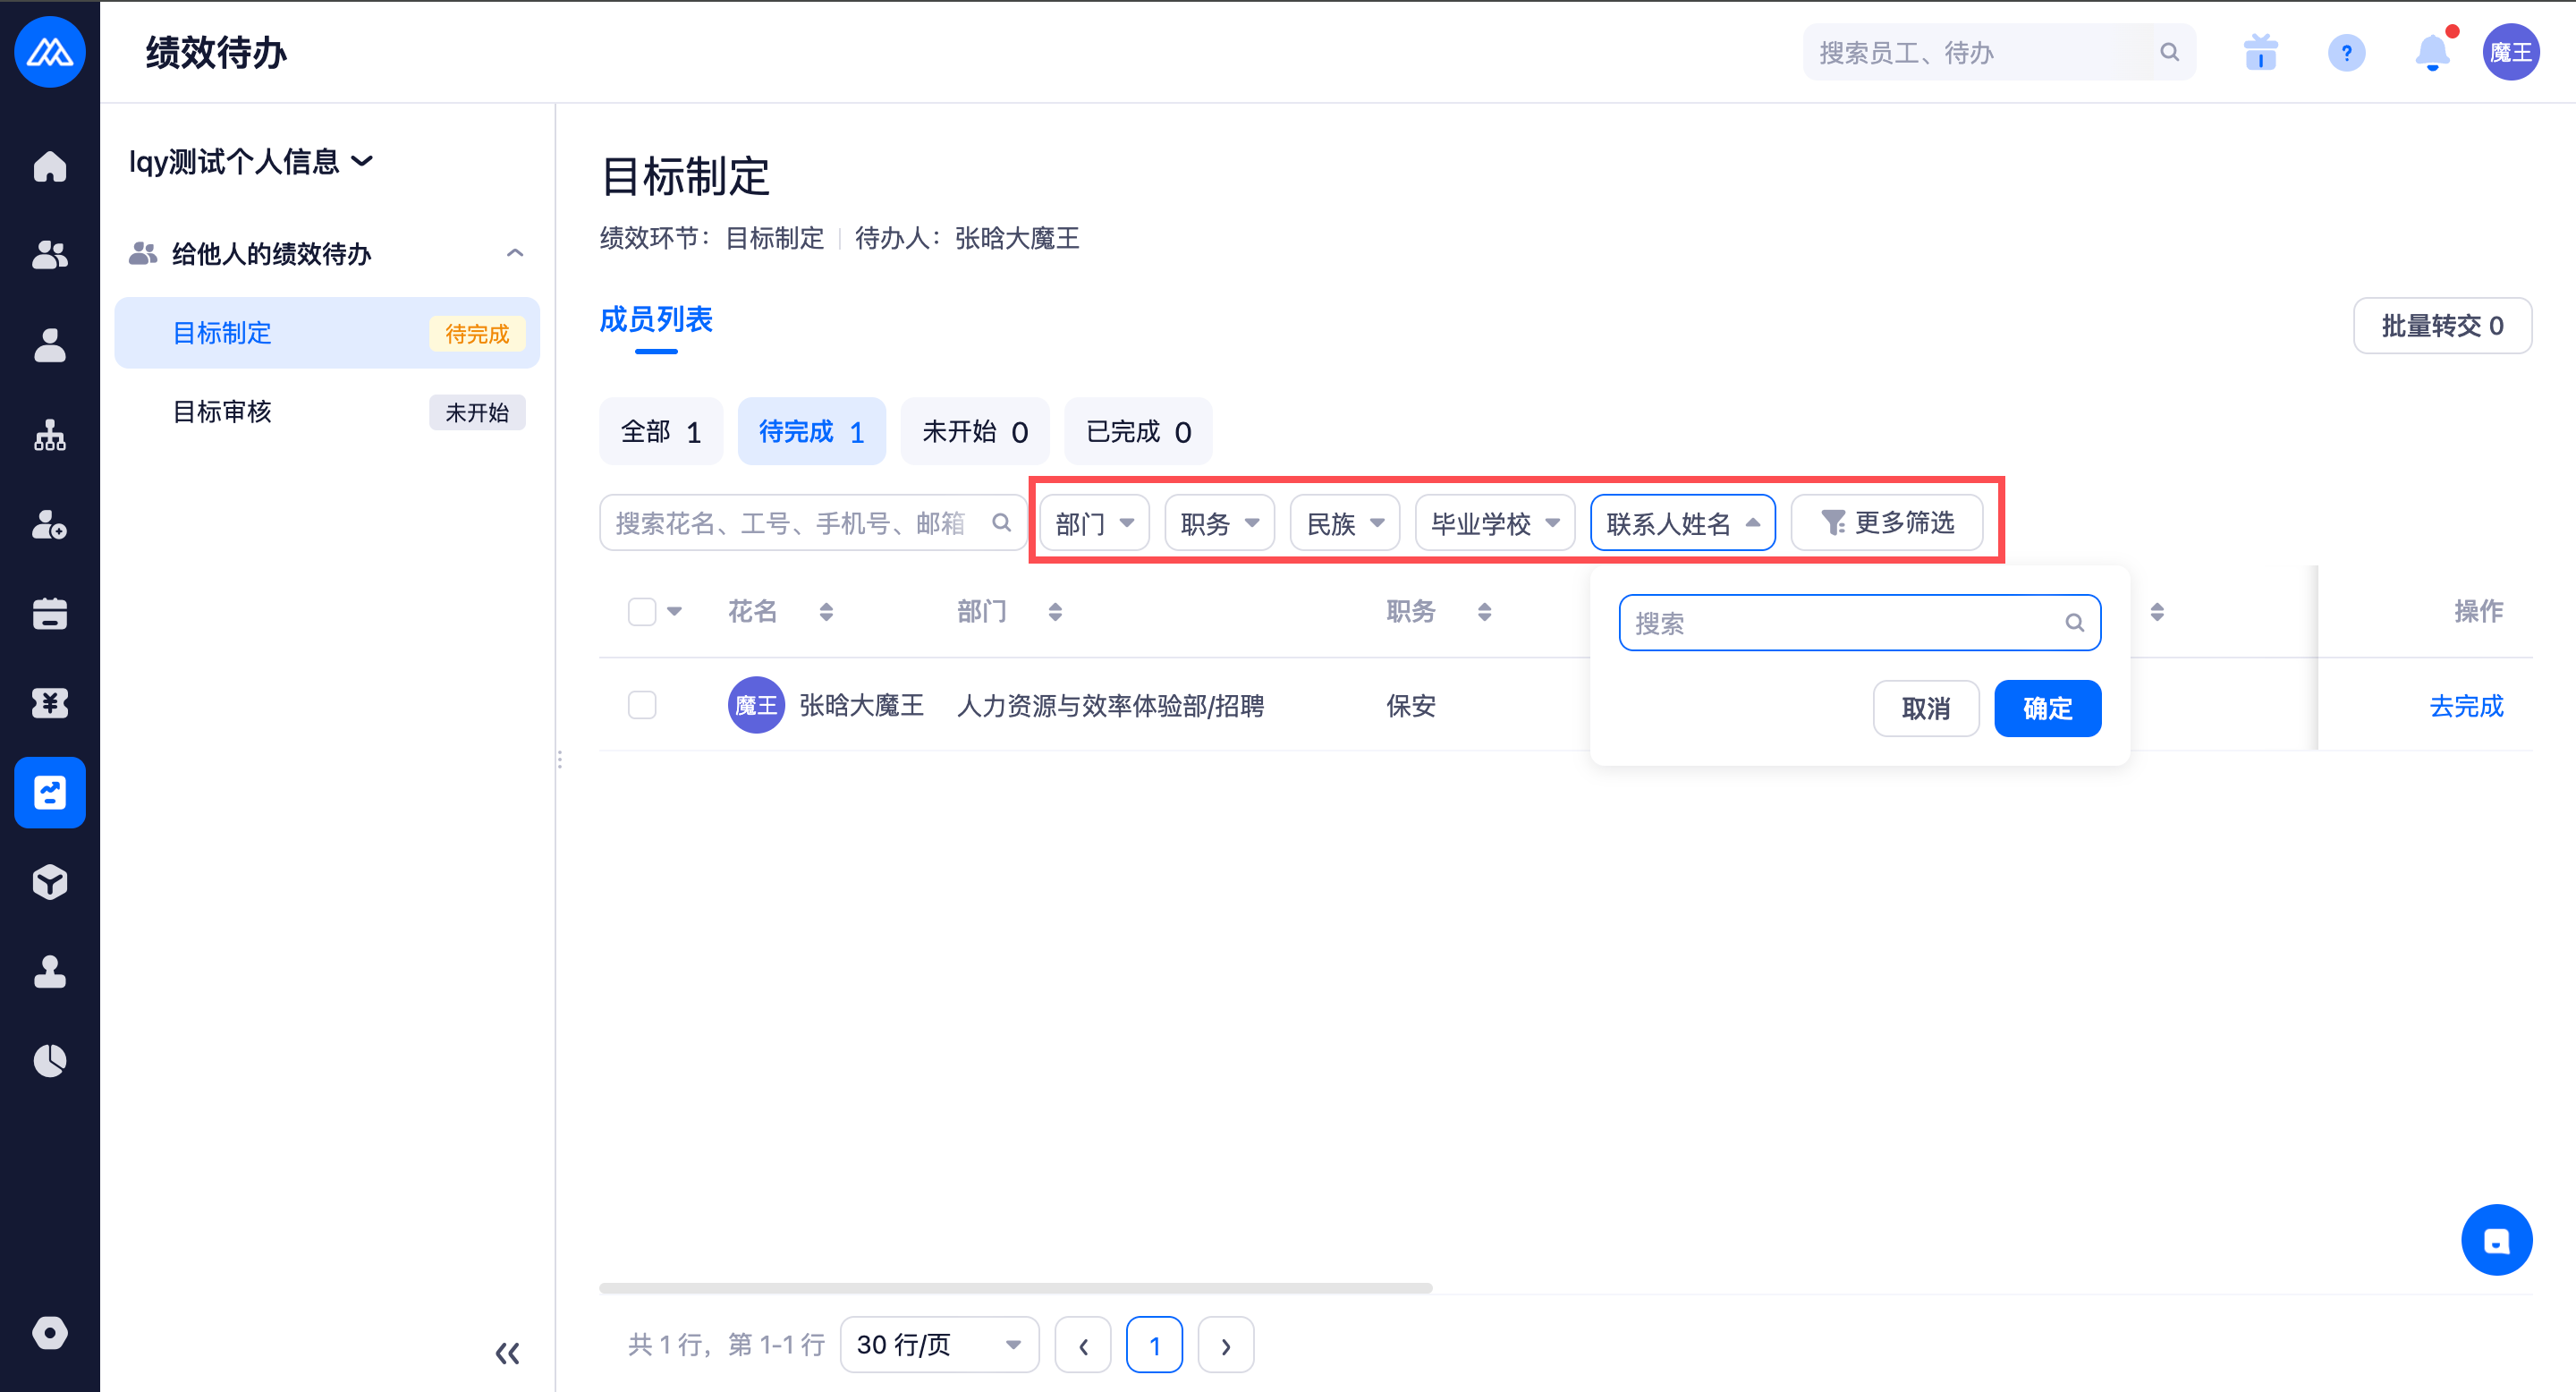The width and height of the screenshot is (2576, 1392).
Task: Open the gift icon in header
Action: (x=2260, y=52)
